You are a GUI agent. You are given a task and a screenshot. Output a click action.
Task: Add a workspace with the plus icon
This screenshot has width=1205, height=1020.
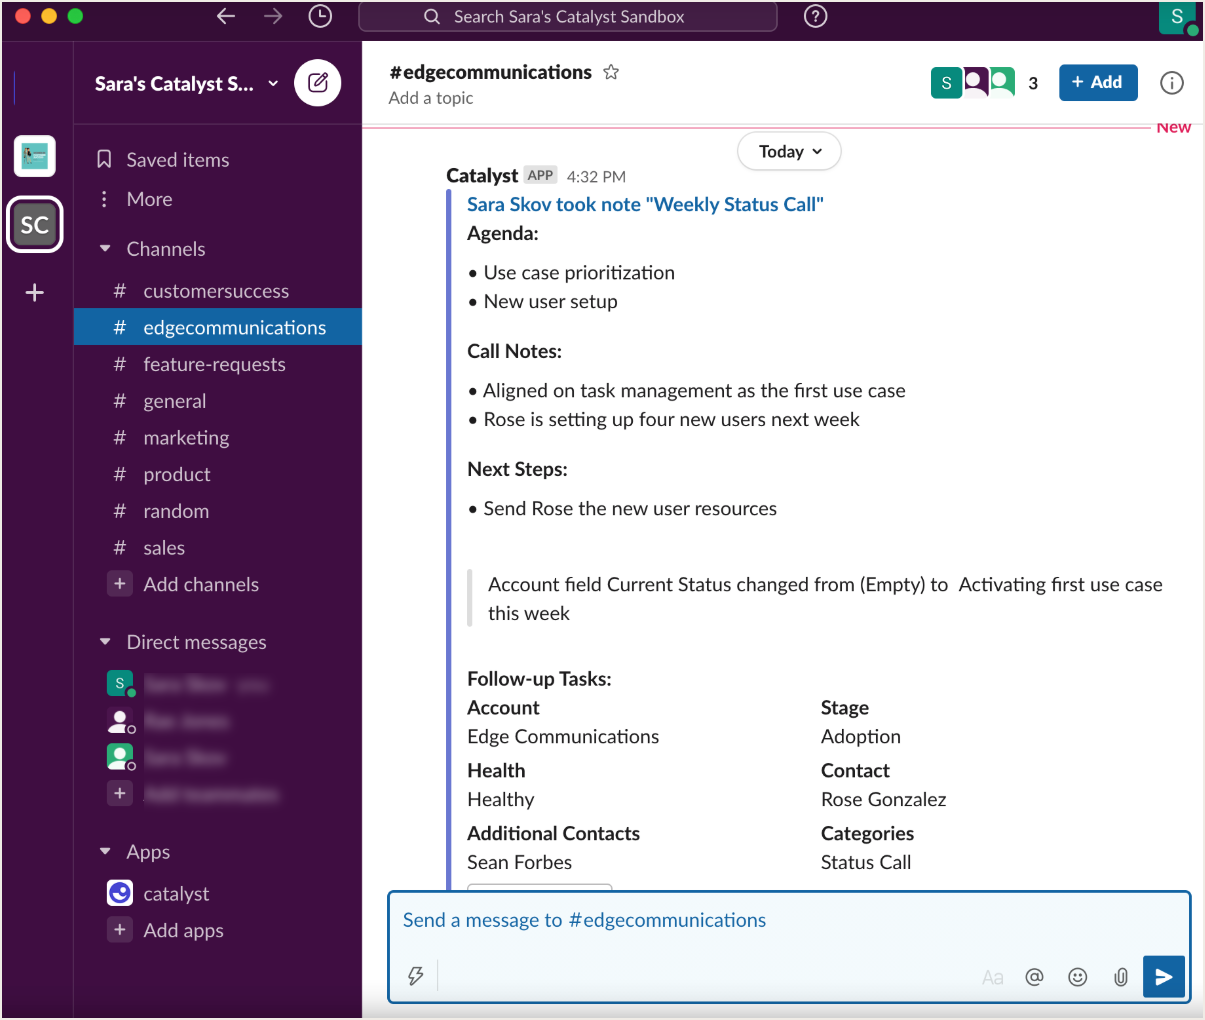(x=35, y=293)
